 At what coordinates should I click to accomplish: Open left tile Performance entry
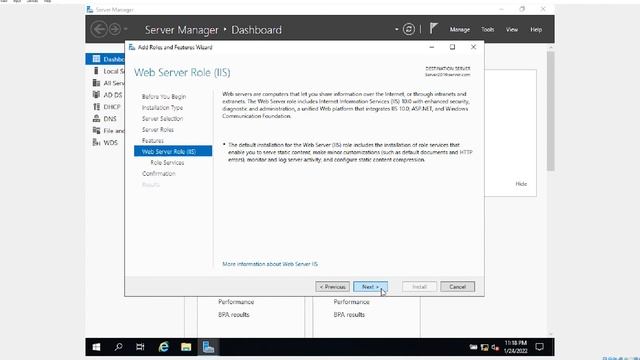[x=236, y=302]
